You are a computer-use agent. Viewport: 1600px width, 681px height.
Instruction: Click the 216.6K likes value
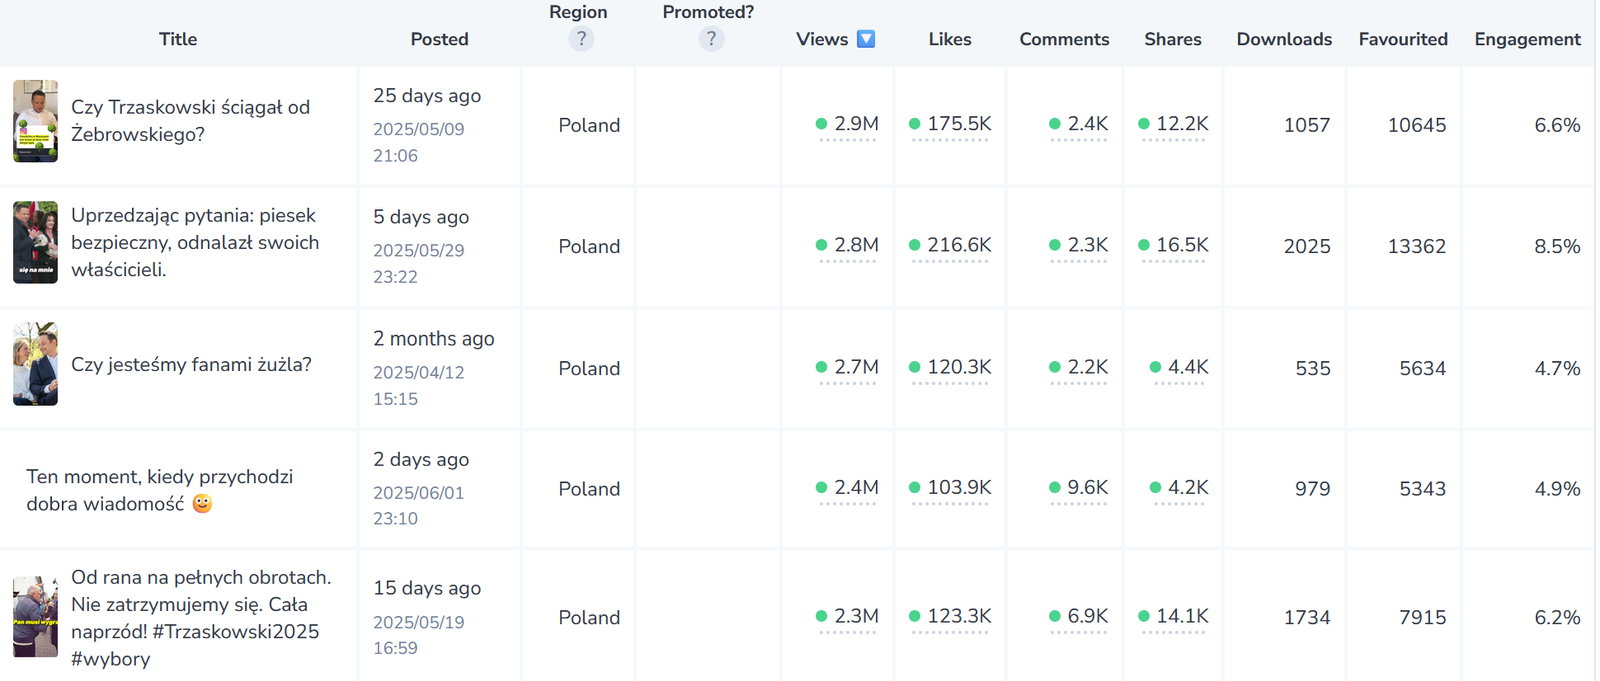(959, 245)
